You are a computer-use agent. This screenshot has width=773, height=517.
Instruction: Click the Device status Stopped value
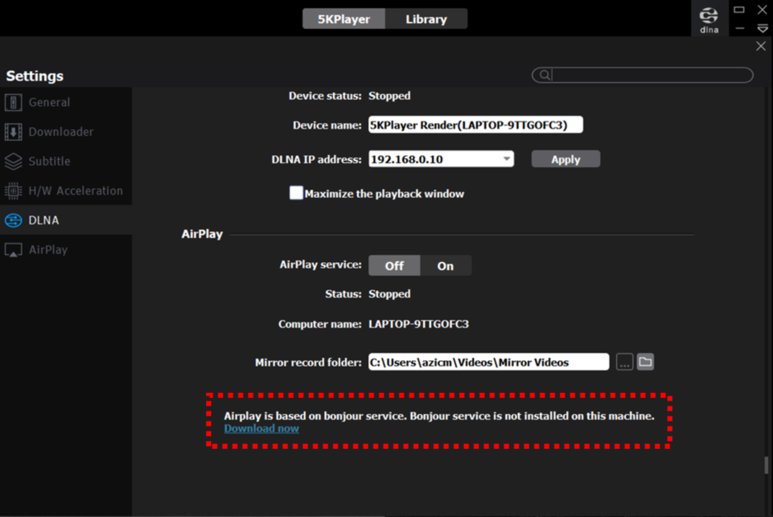389,96
